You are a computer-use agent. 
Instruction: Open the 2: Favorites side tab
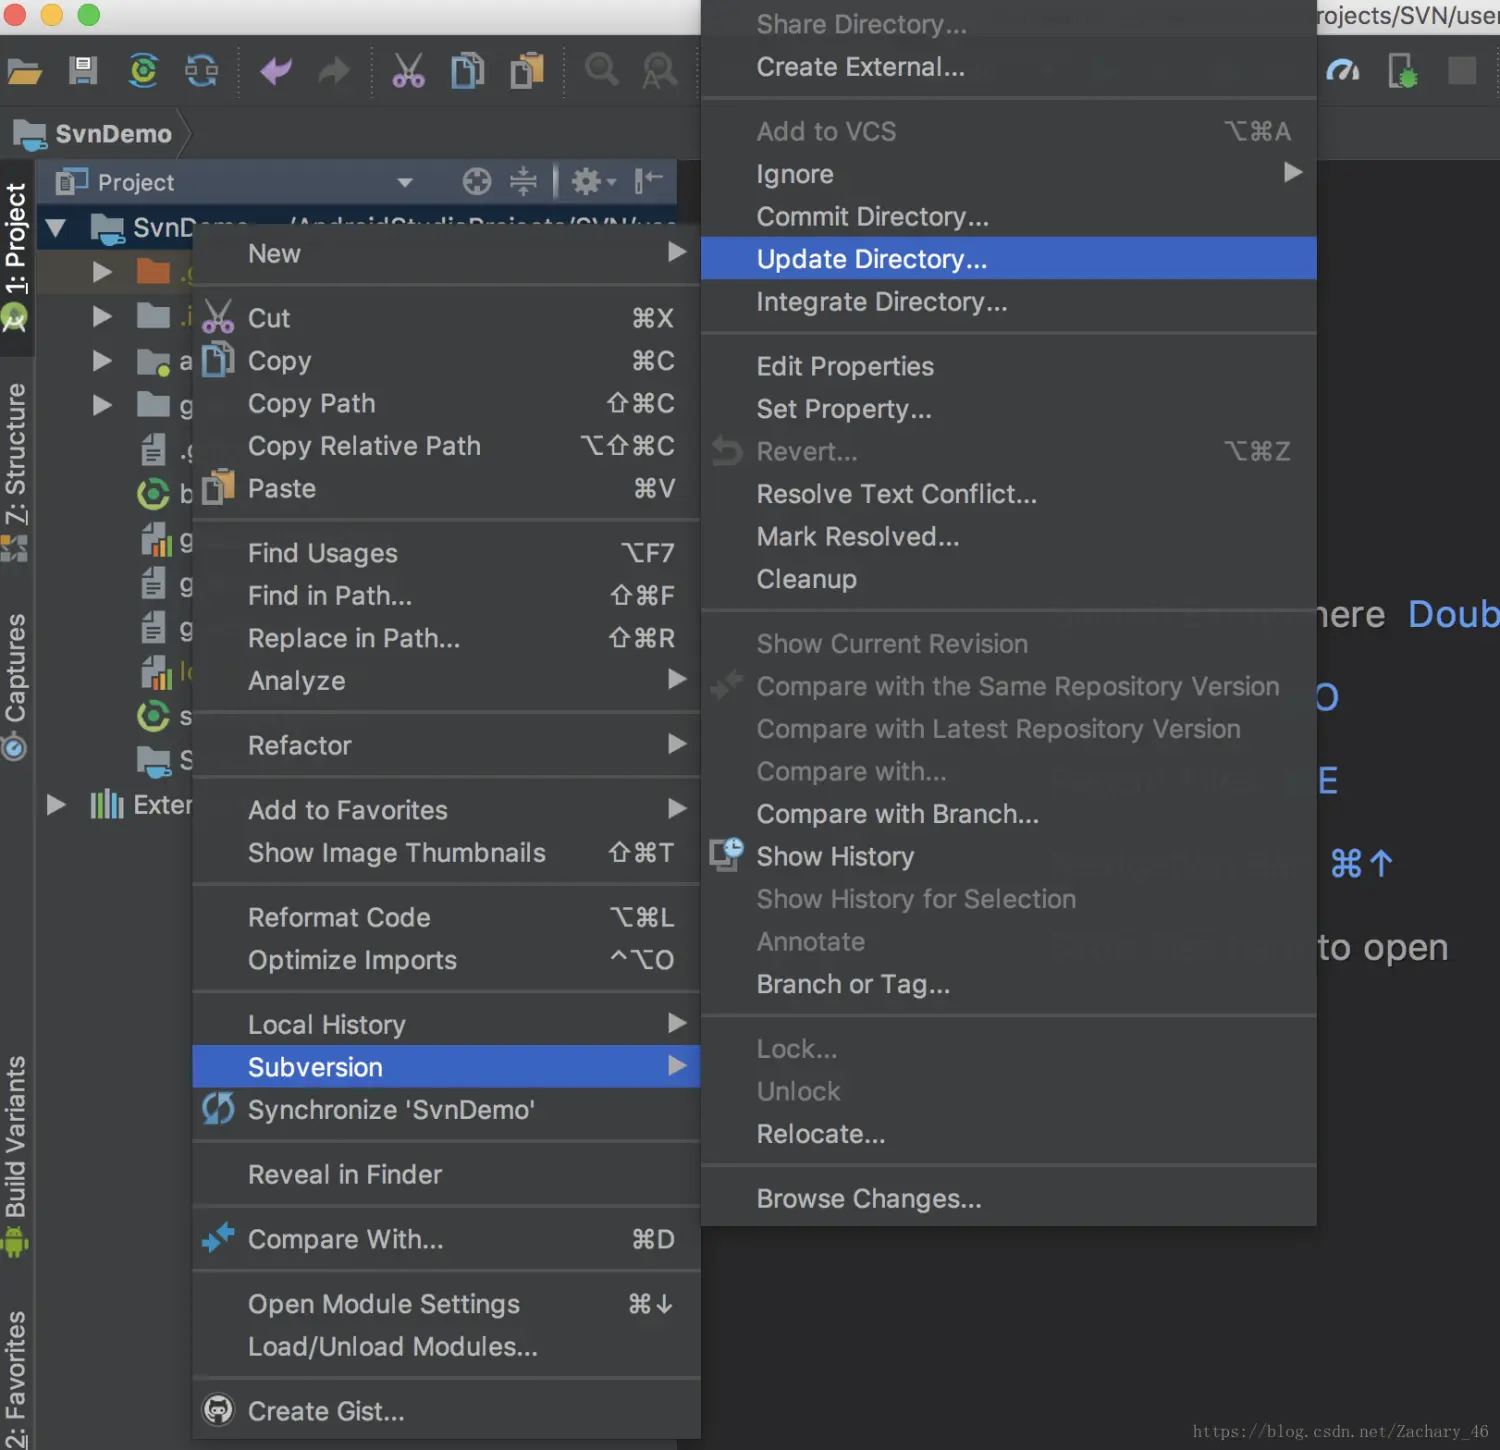point(15,1379)
